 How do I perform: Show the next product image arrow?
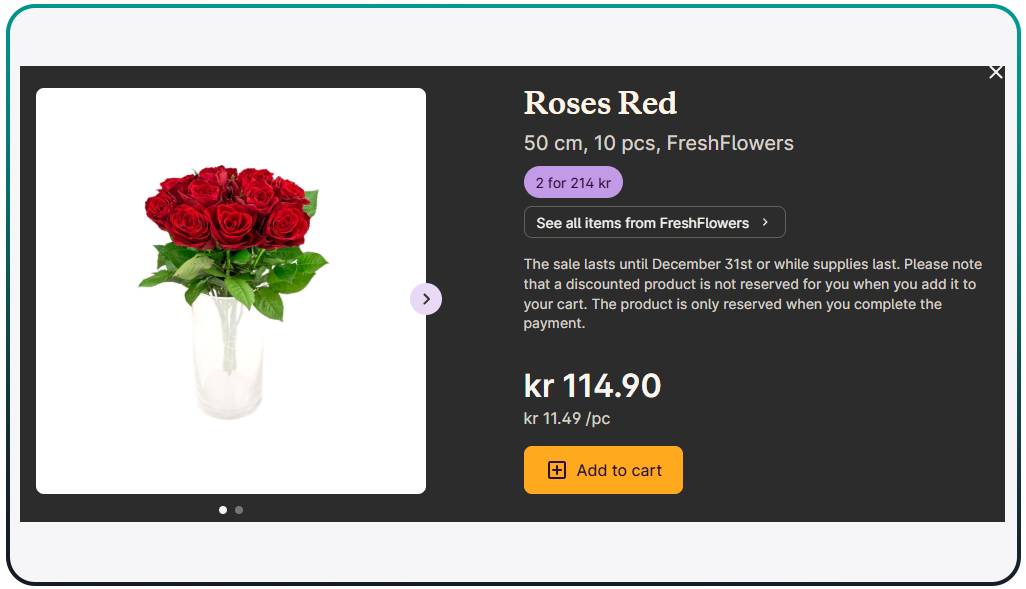coord(426,299)
